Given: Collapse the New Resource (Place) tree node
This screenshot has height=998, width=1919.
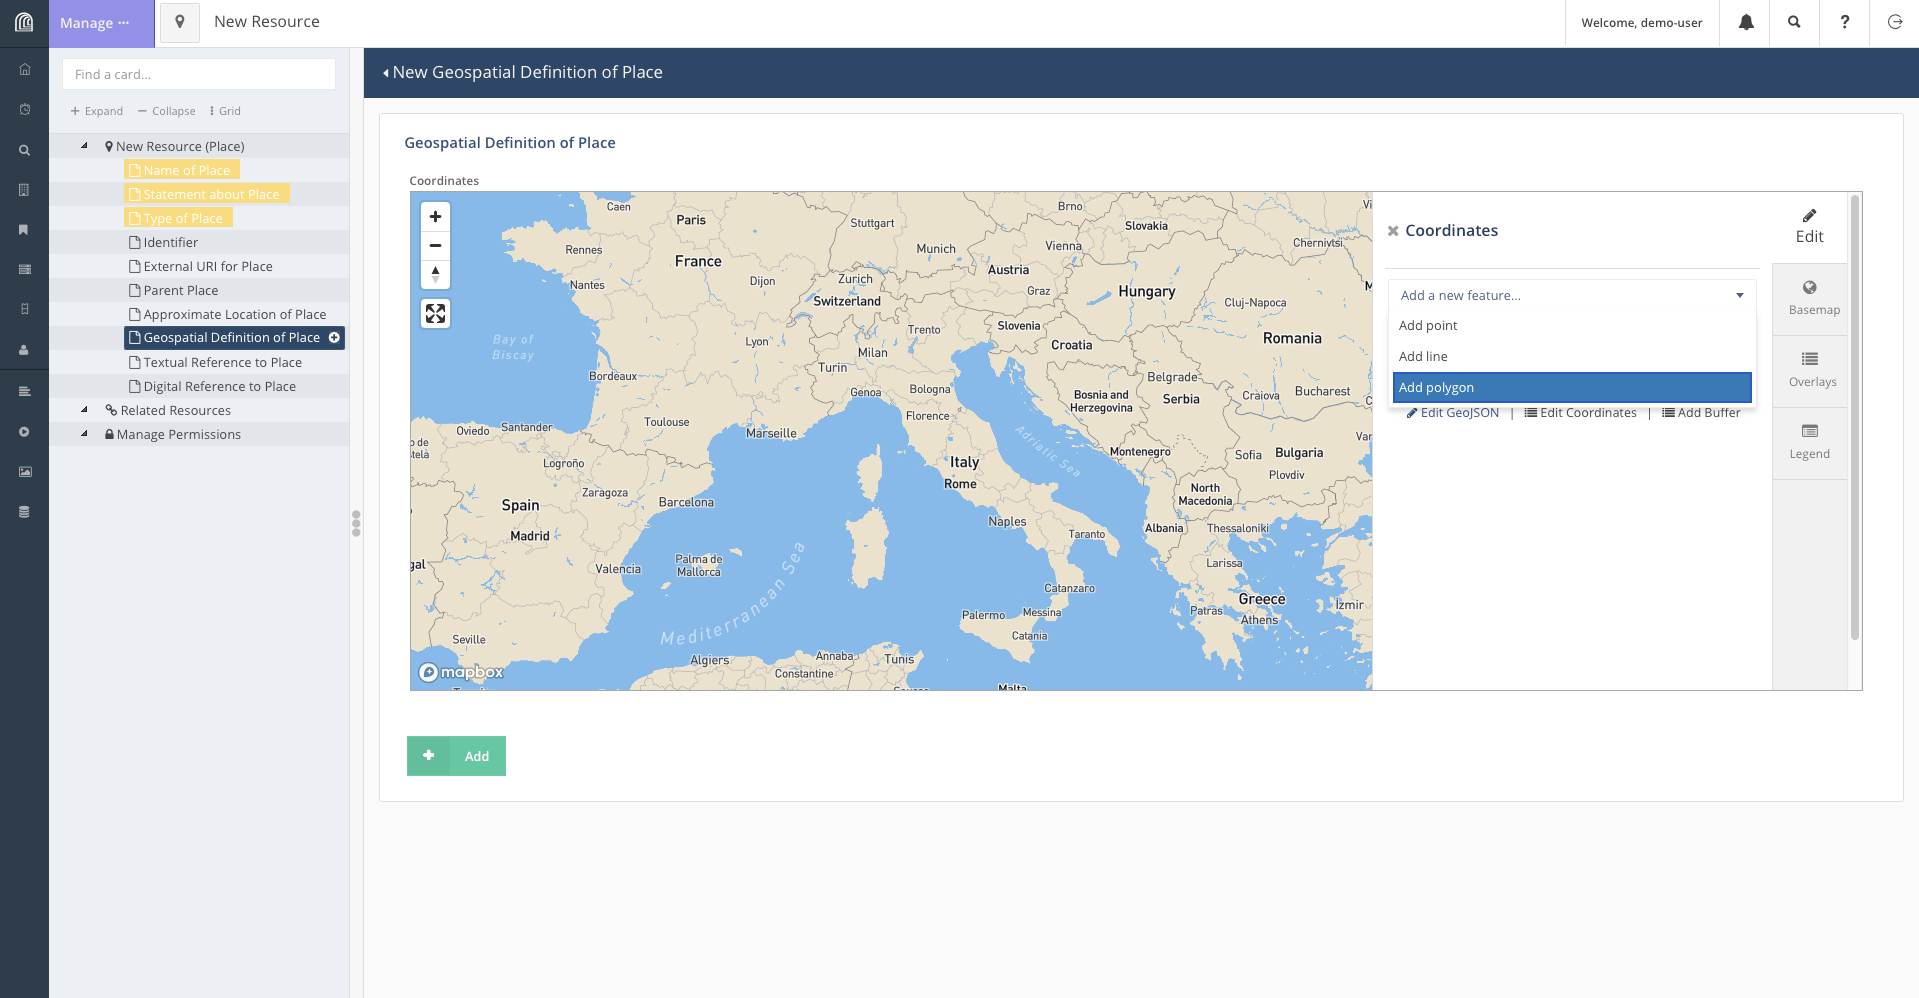Looking at the screenshot, I should click(x=85, y=146).
